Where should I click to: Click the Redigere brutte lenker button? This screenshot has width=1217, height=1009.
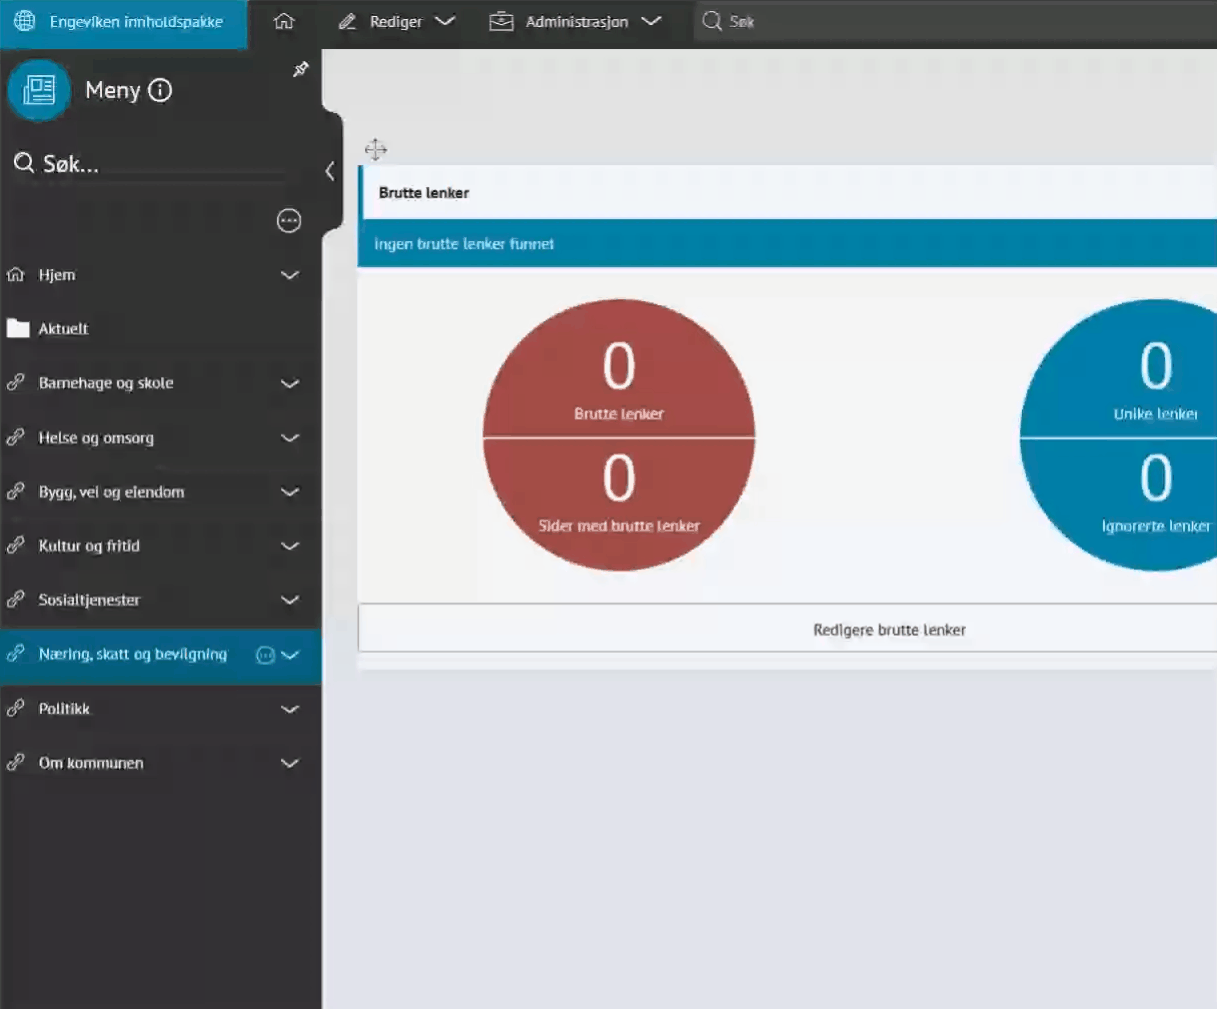coord(888,630)
